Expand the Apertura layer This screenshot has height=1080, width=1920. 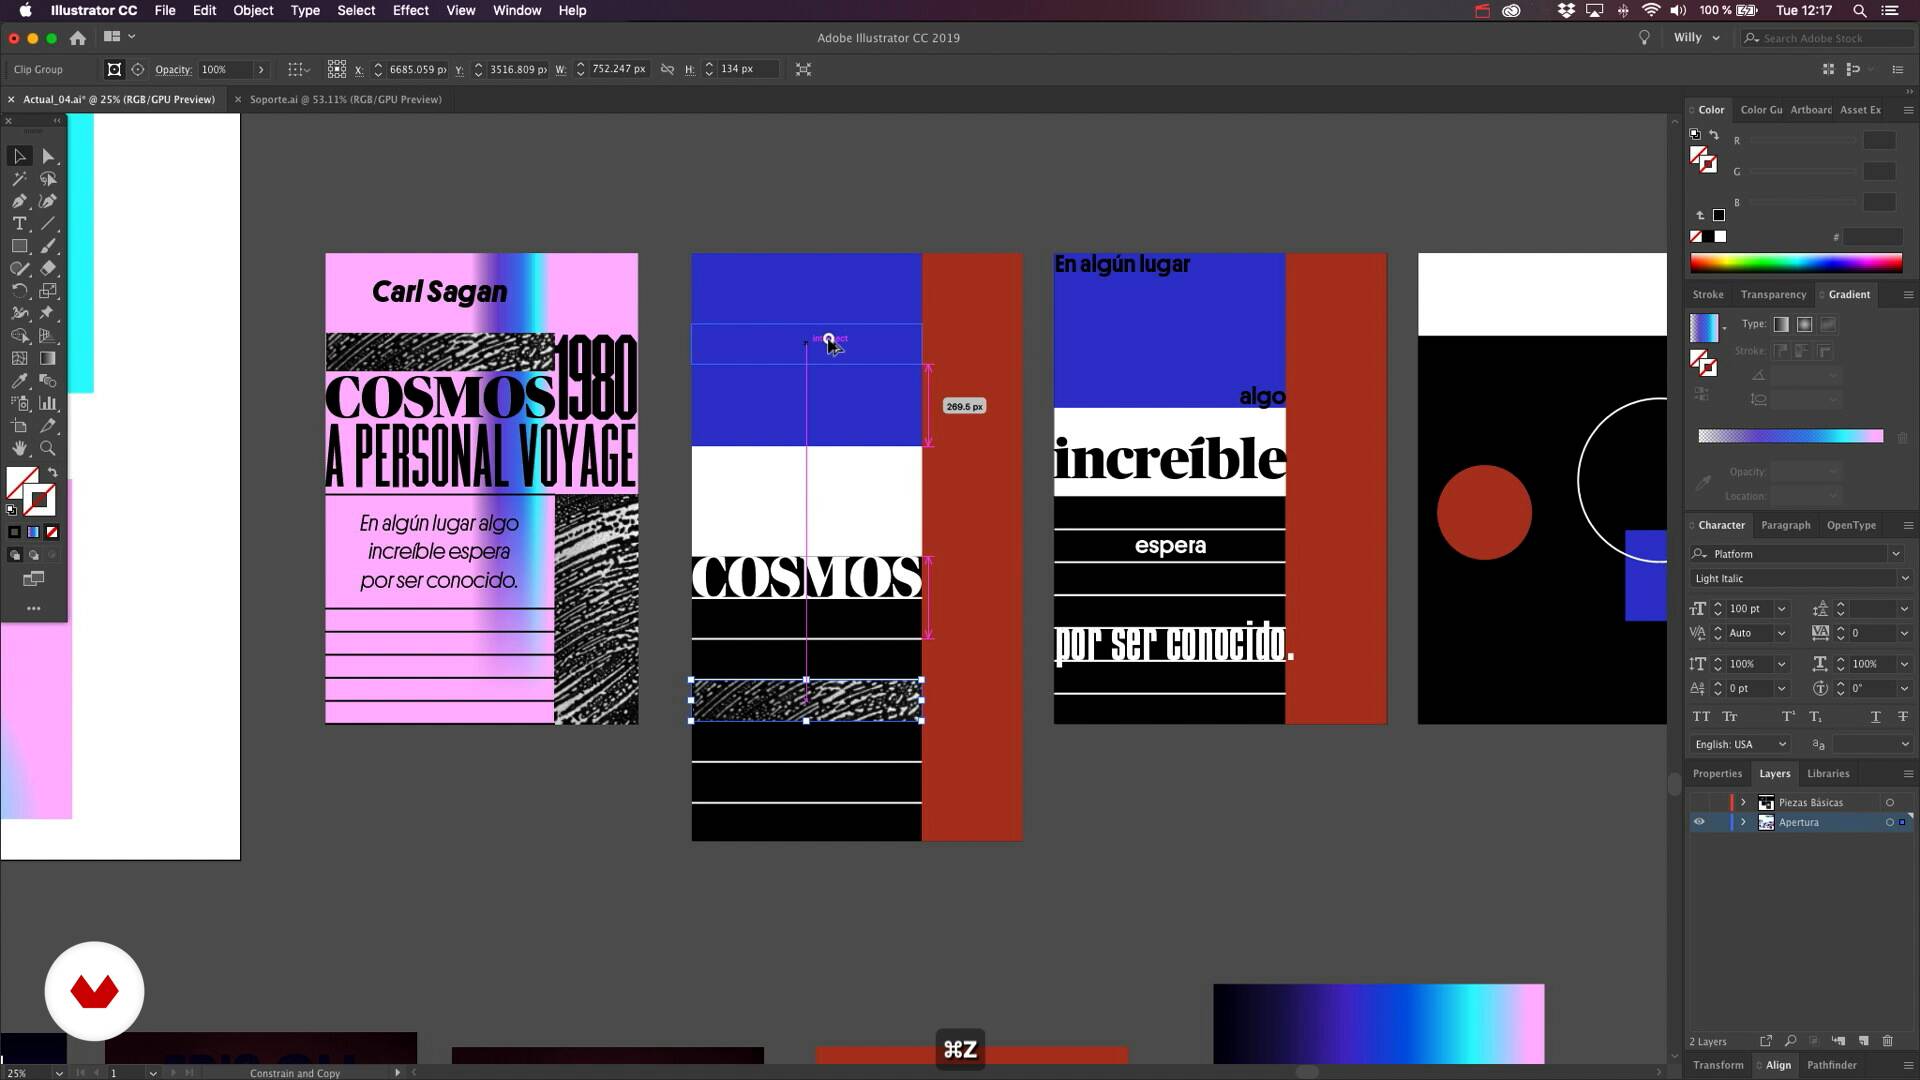pos(1743,822)
